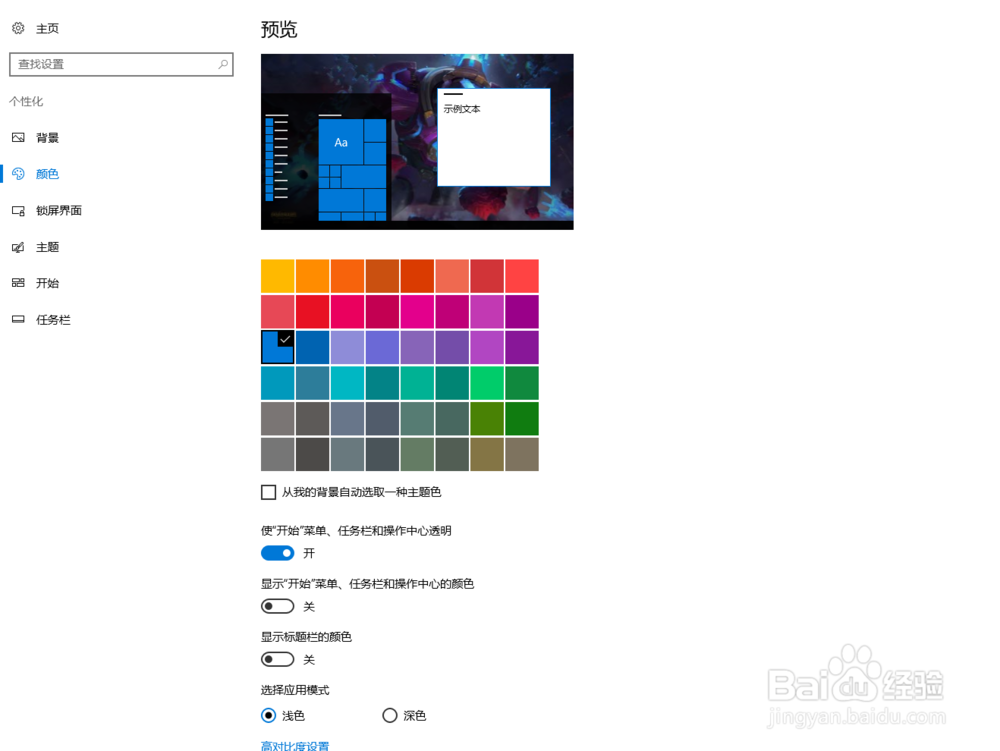Image resolution: width=1000 pixels, height=751 pixels.
Task: Go to 锁屏界面 settings
Action: (59, 210)
